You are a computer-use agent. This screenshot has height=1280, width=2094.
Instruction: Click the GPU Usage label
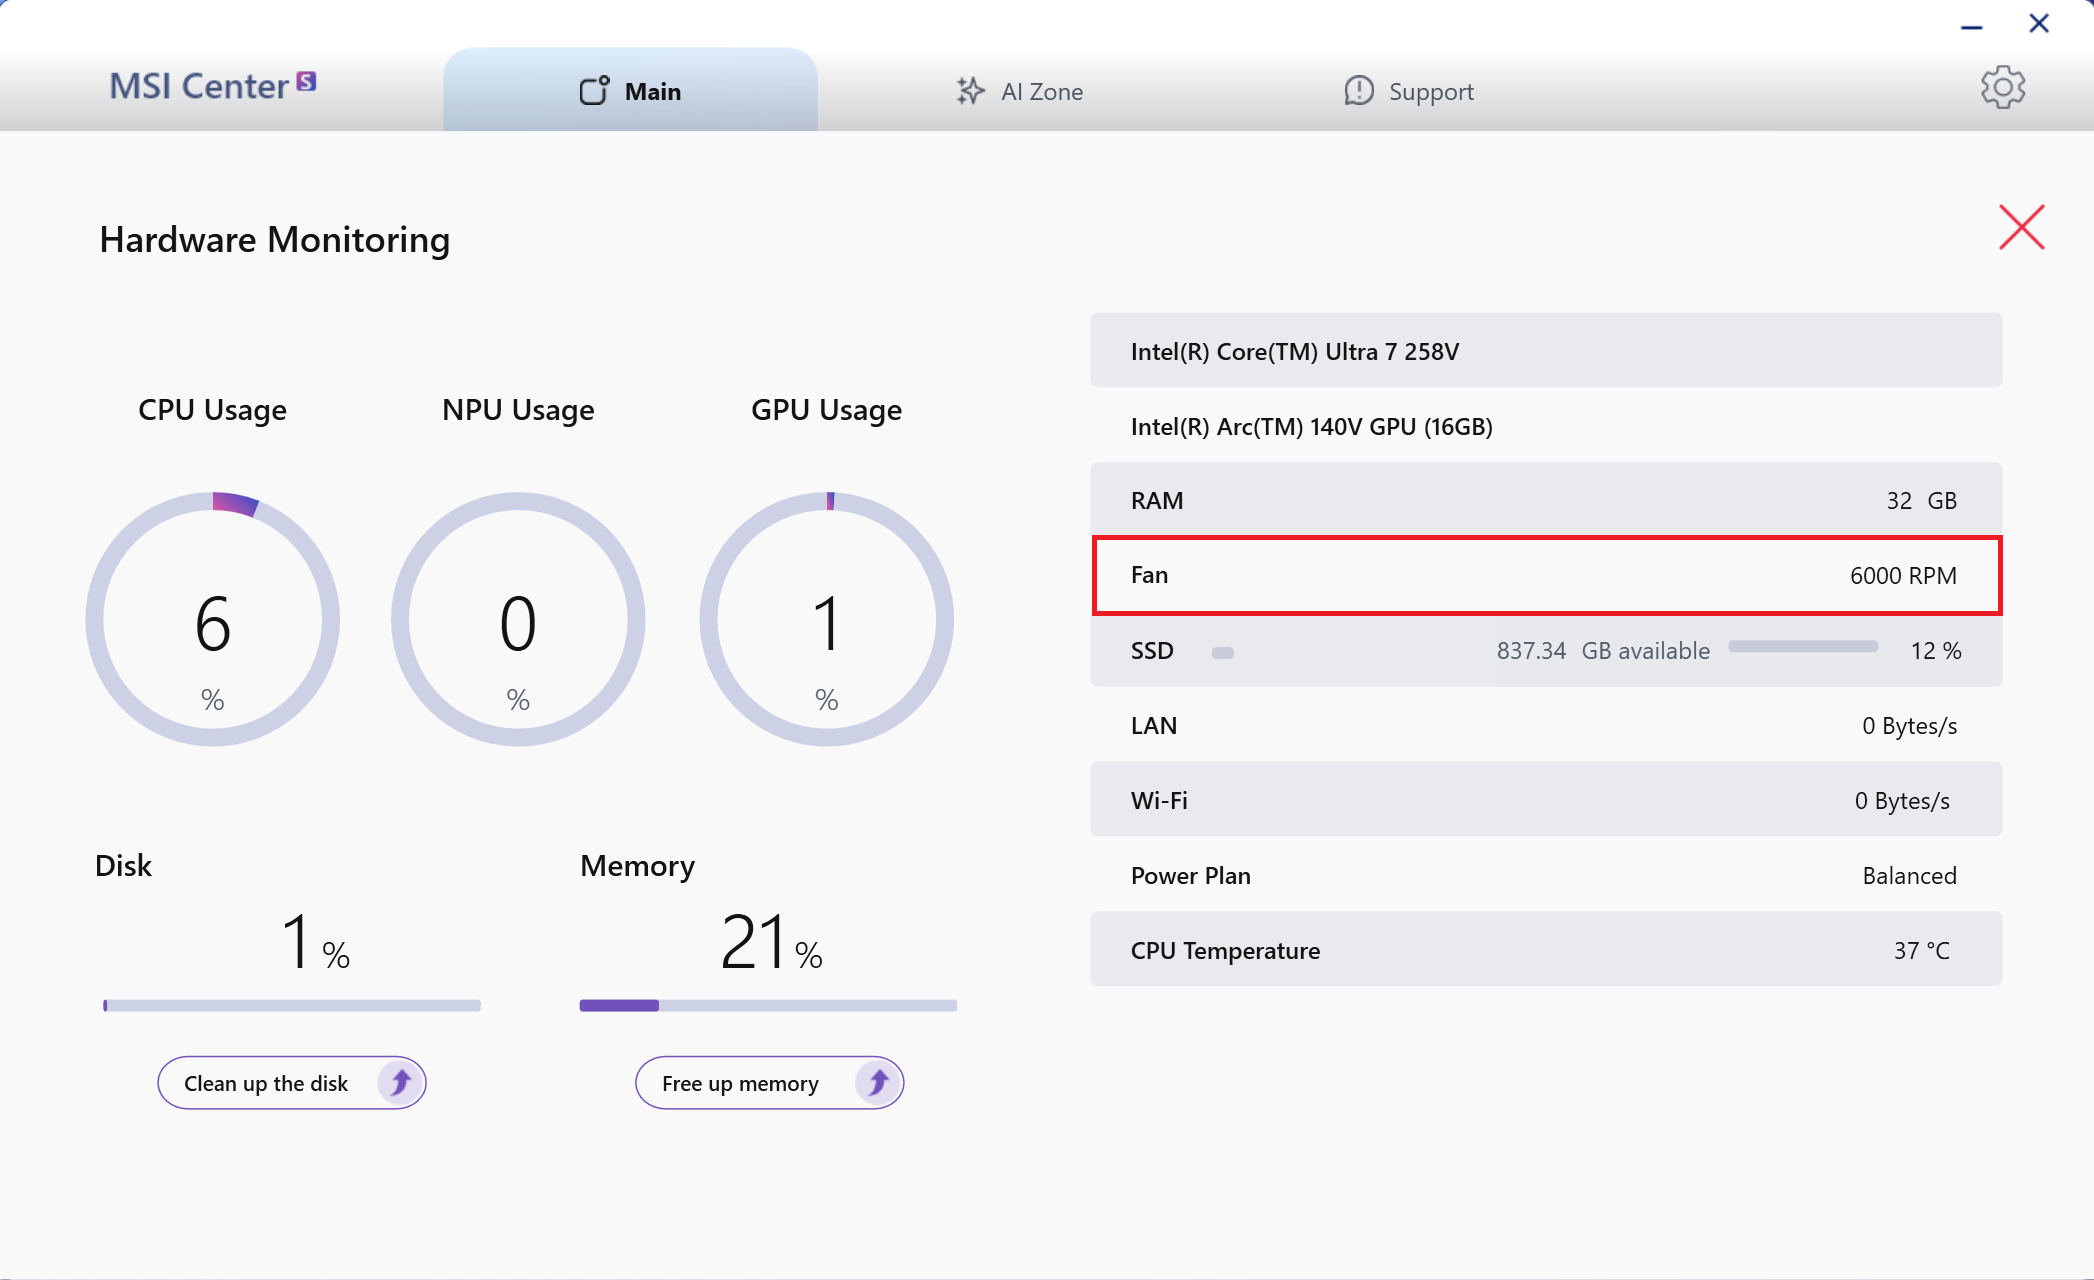coord(827,410)
